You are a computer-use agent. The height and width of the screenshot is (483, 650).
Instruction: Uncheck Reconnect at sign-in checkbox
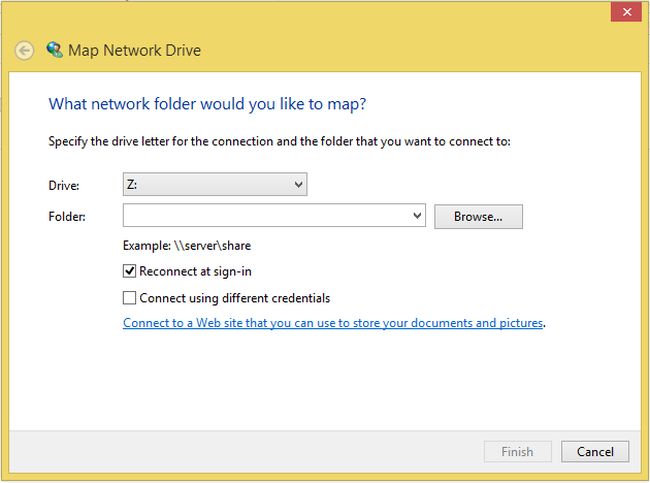(x=129, y=271)
